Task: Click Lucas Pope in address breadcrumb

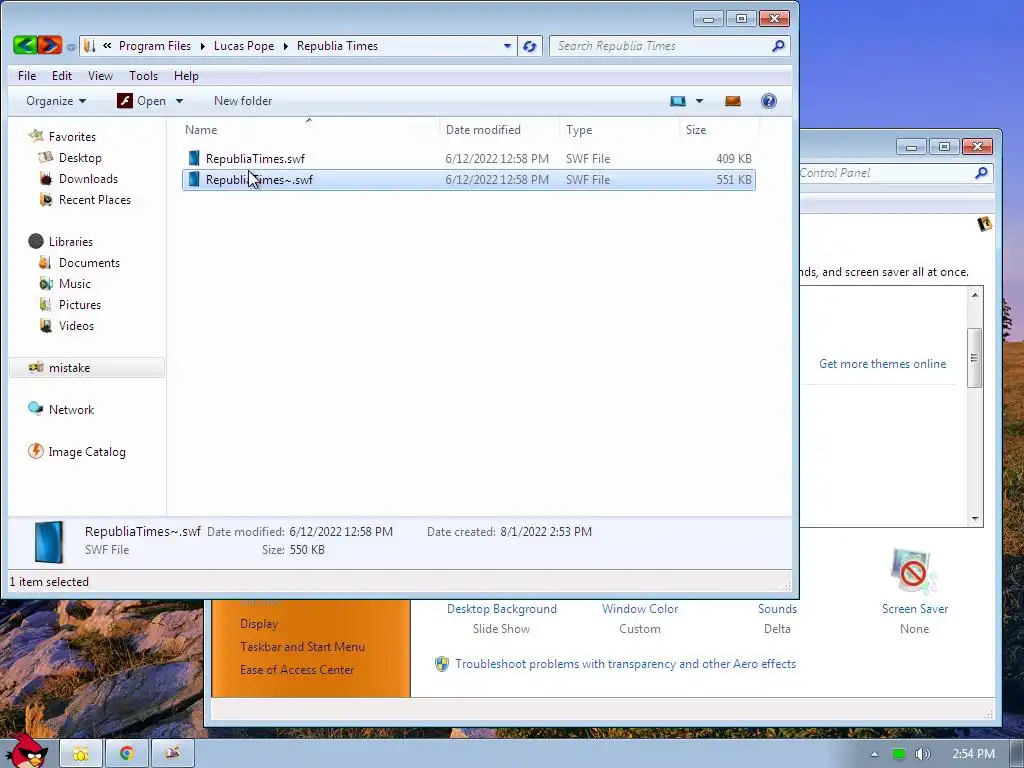Action: (244, 46)
